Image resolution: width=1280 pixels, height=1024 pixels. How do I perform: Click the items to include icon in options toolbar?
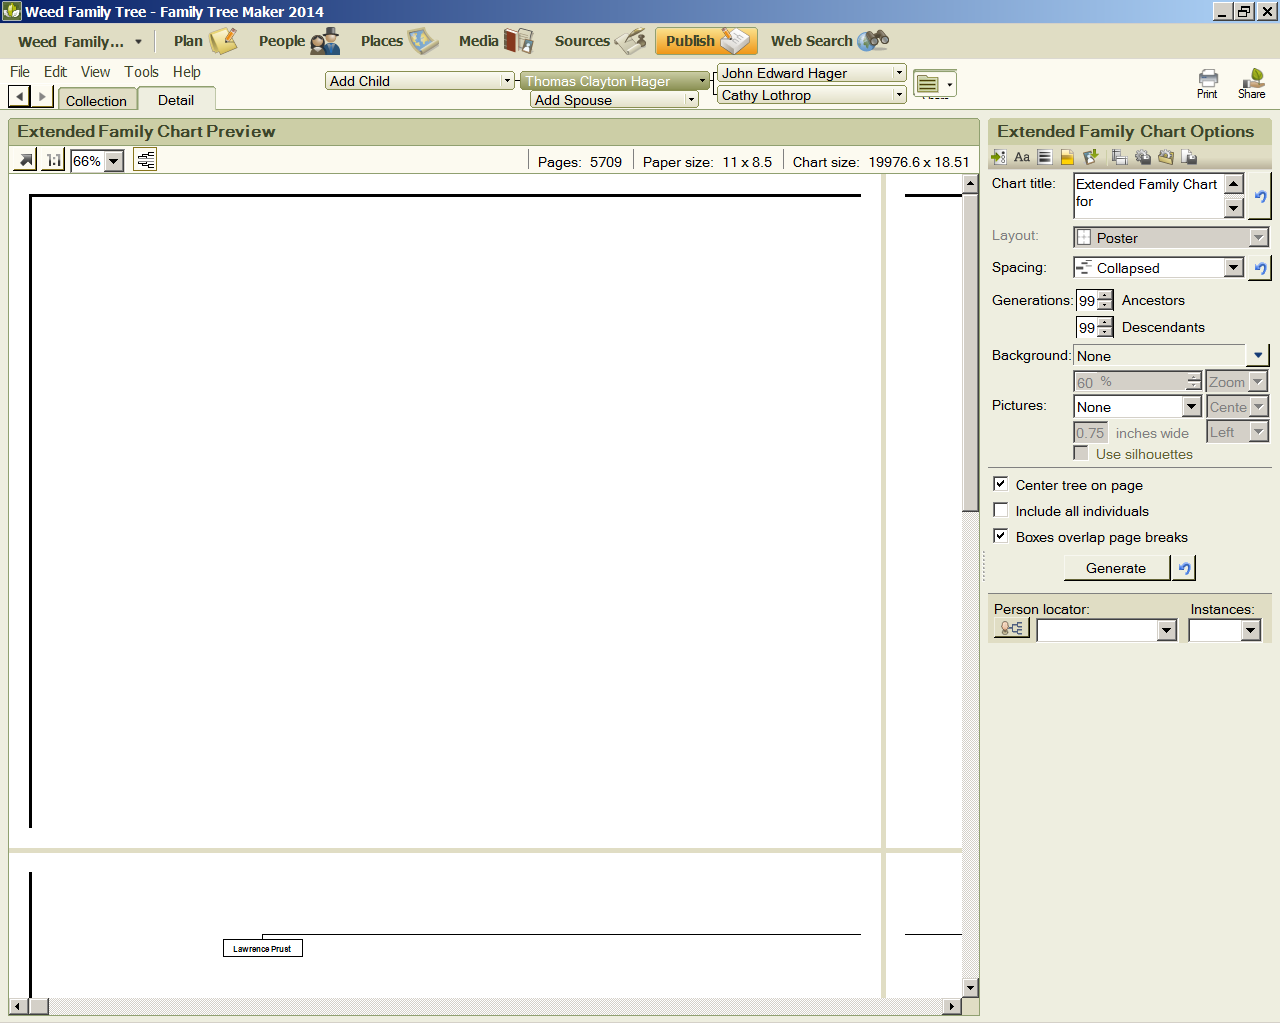998,157
